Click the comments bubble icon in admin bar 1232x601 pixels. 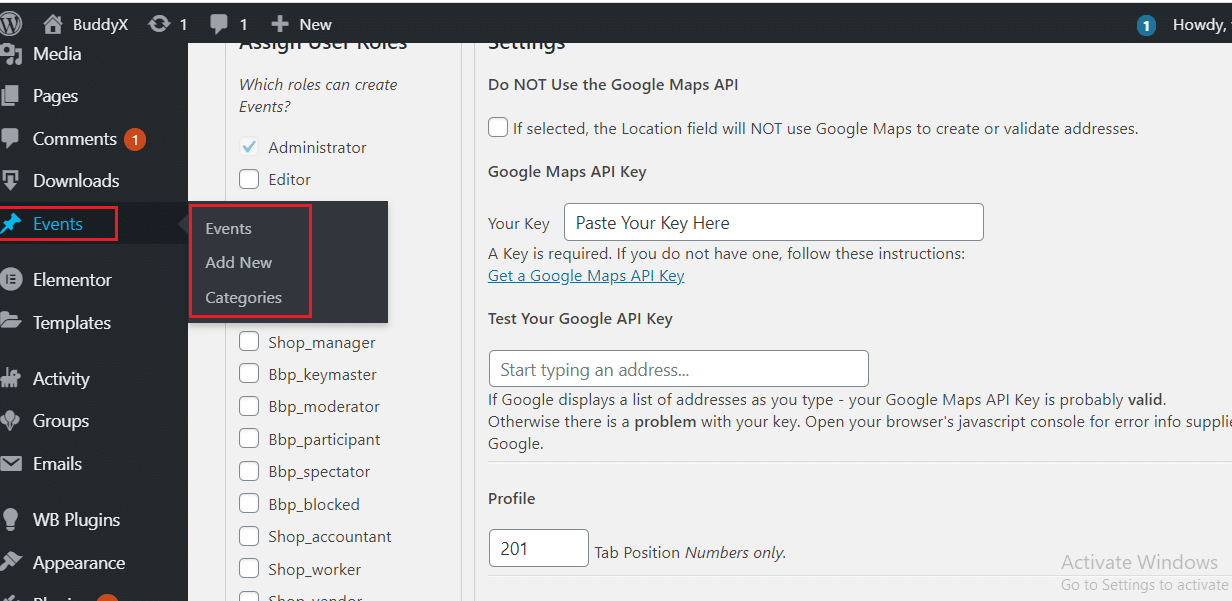tap(221, 22)
